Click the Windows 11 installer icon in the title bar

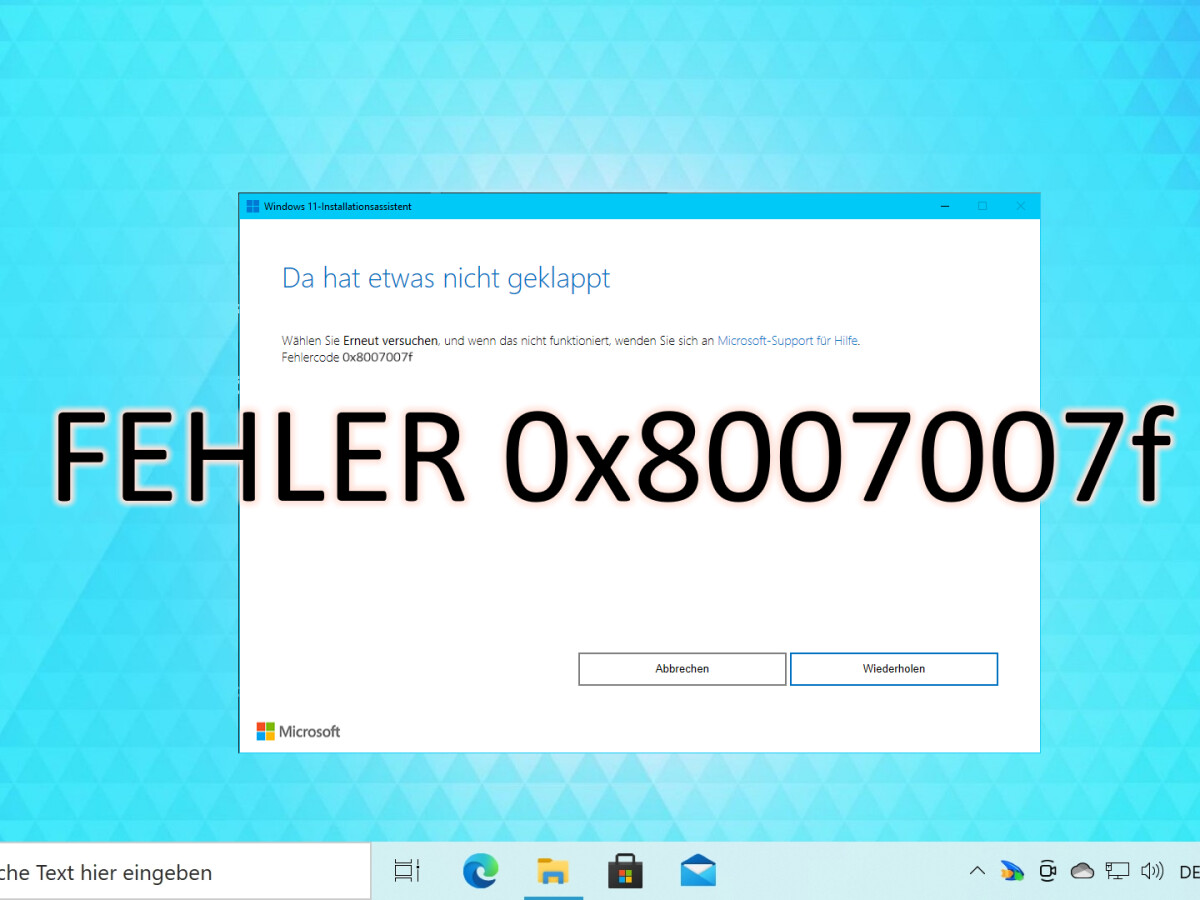(x=251, y=206)
